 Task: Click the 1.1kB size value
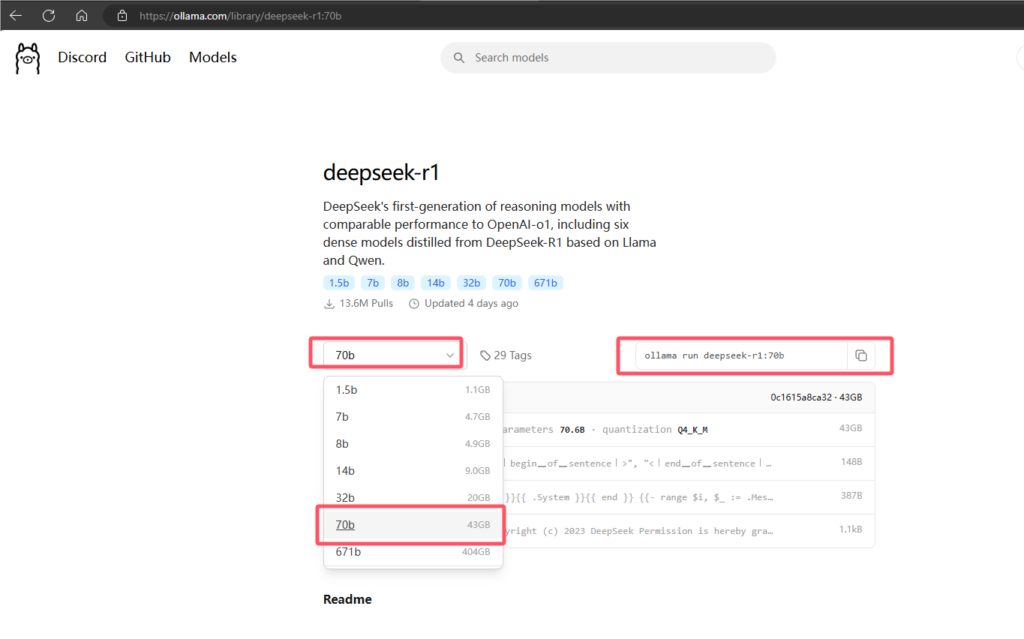click(851, 529)
